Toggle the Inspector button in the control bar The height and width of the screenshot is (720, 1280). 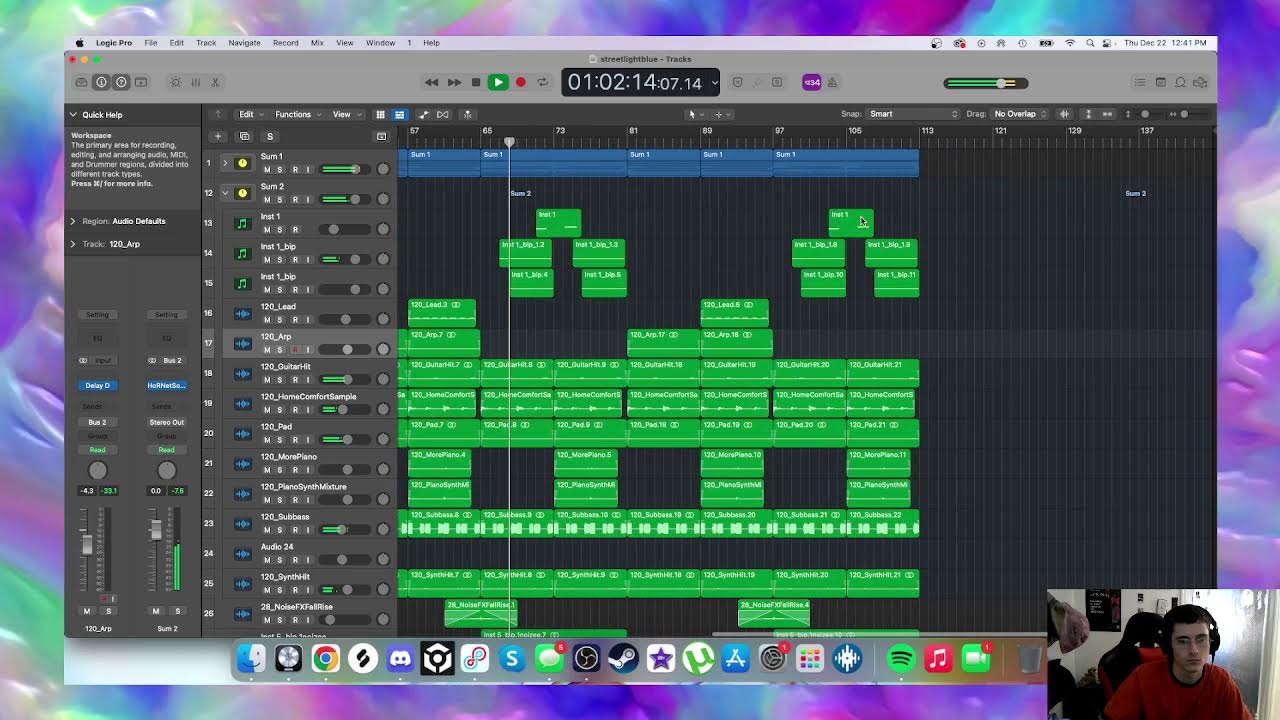point(101,82)
